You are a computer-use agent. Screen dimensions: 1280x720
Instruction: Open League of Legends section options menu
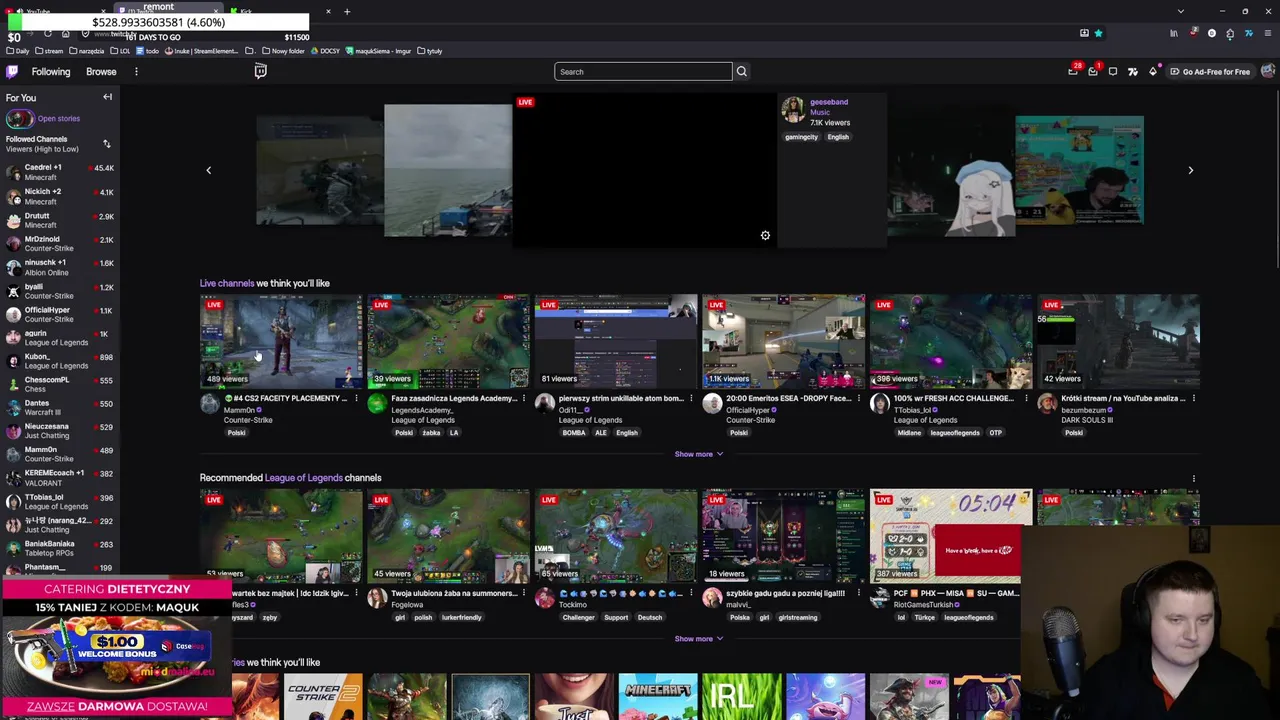click(1193, 478)
